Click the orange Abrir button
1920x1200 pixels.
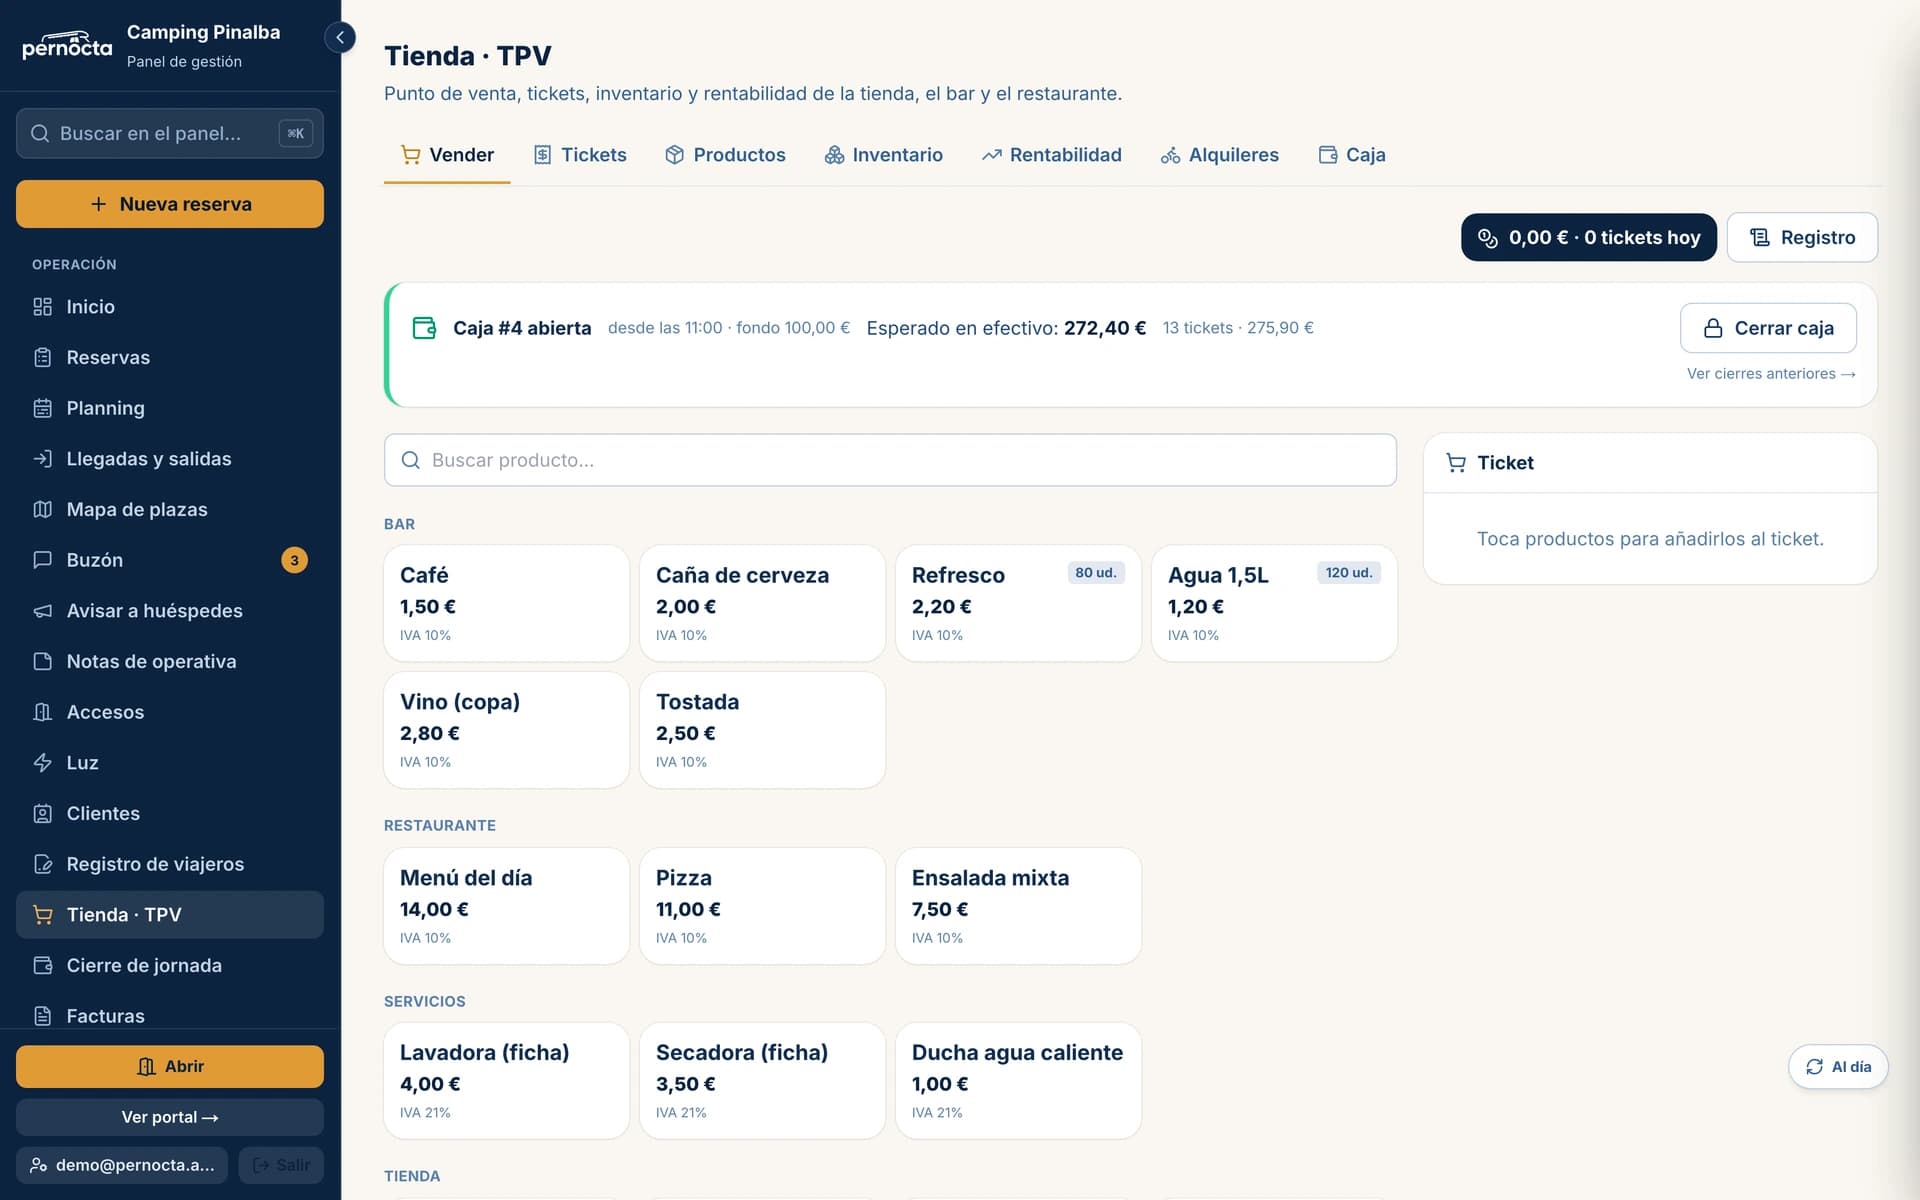click(170, 1067)
